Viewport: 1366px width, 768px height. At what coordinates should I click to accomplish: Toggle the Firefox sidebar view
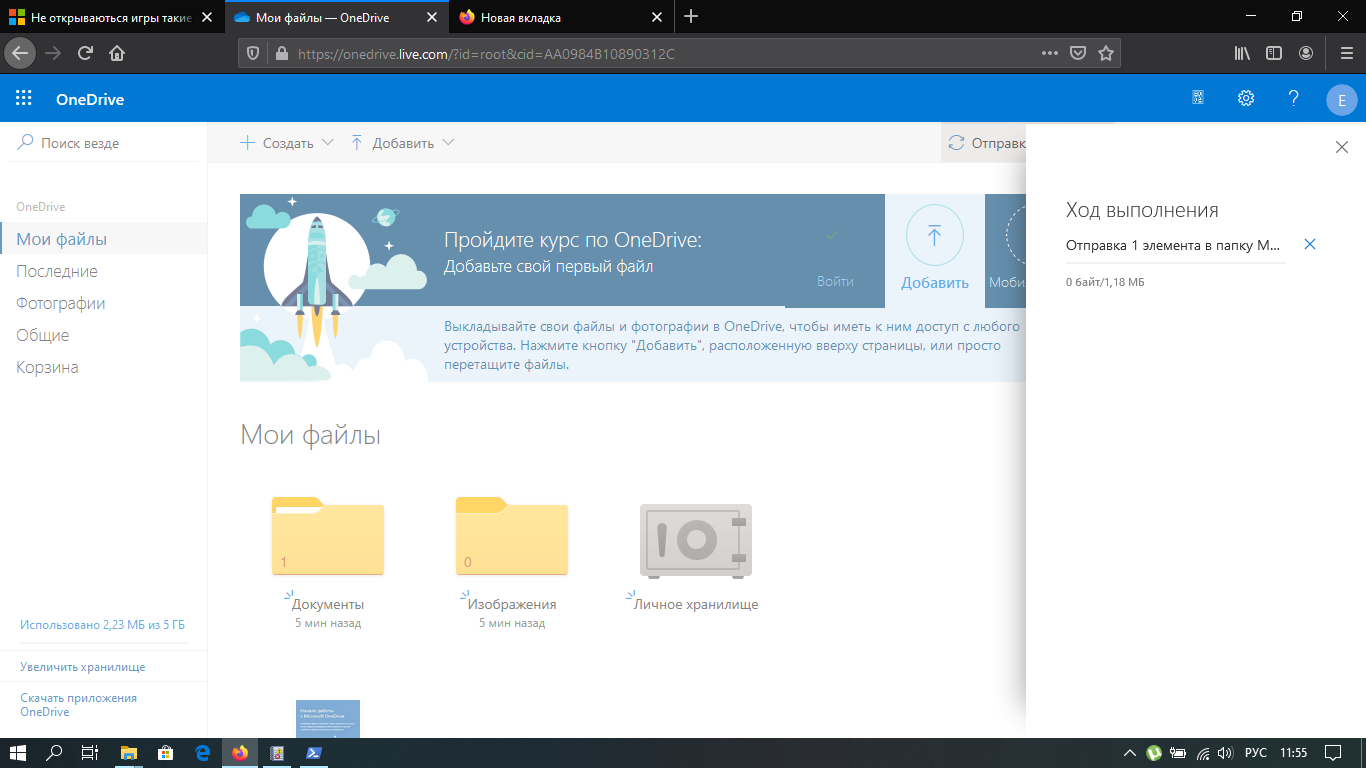(1274, 53)
